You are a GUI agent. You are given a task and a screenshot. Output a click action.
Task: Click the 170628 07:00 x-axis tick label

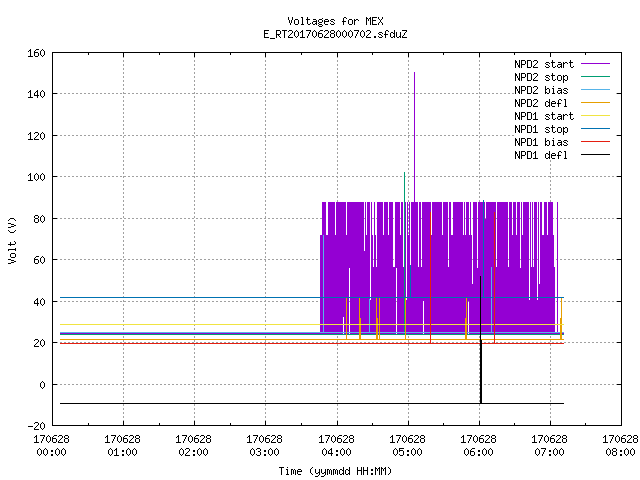(x=549, y=445)
